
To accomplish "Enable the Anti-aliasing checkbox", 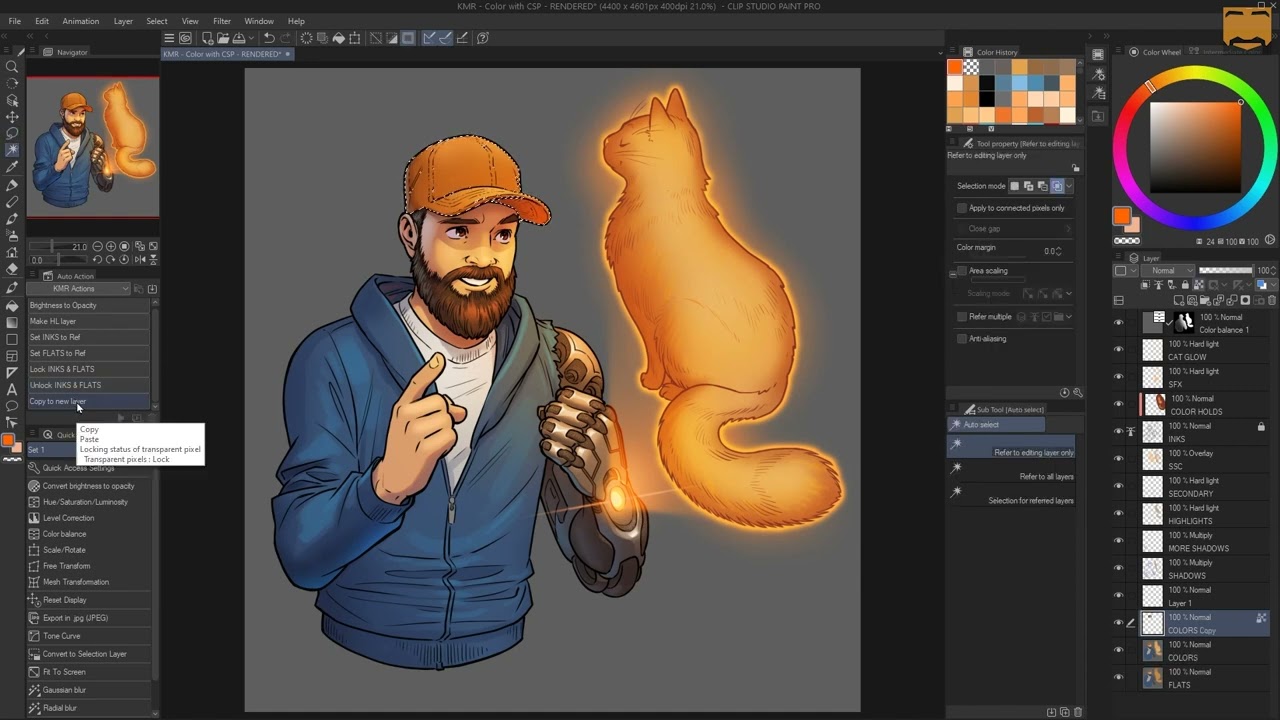I will [962, 339].
